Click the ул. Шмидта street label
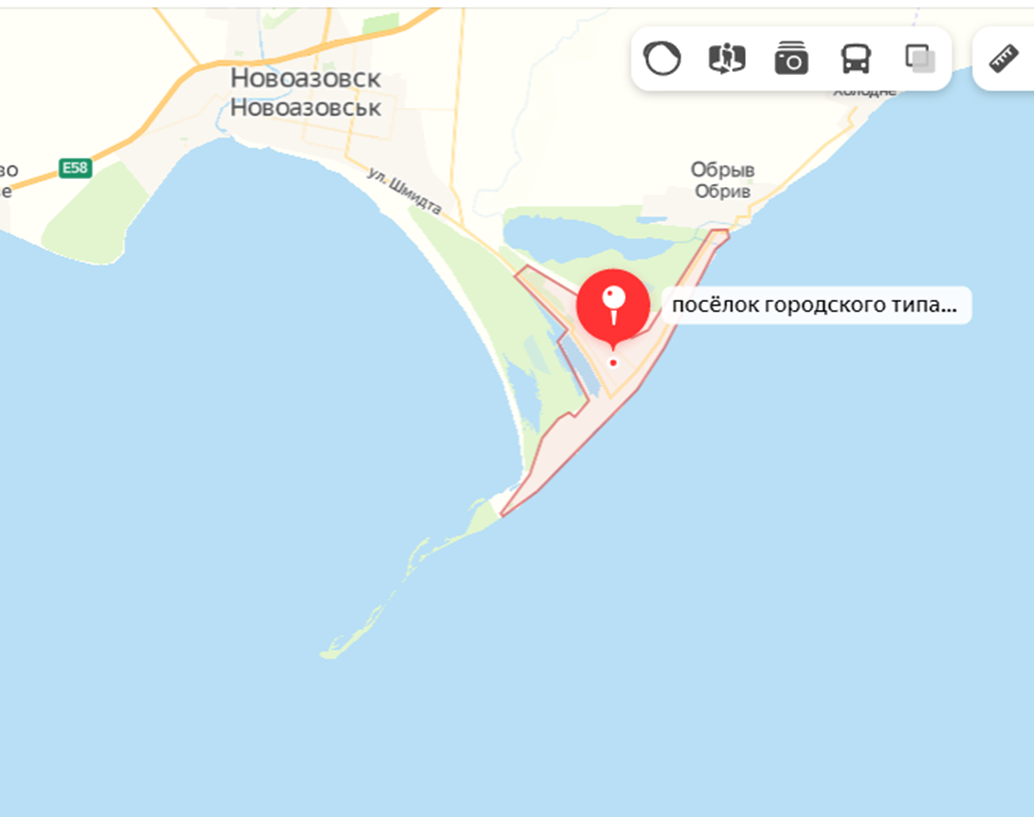The height and width of the screenshot is (817, 1034). pos(404,191)
